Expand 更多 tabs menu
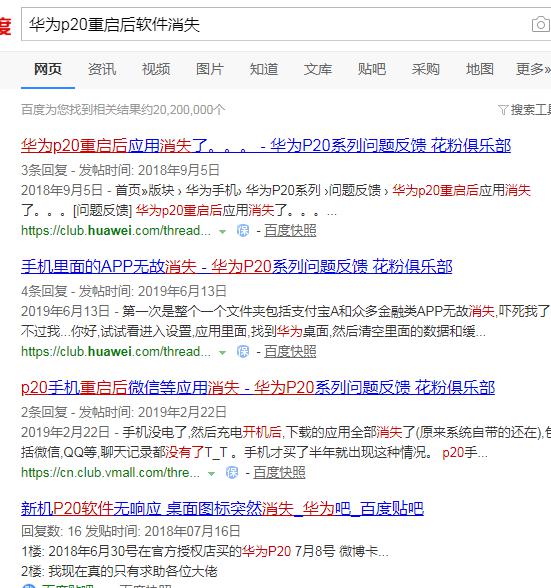Screen dimensions: 551x588 533,69
